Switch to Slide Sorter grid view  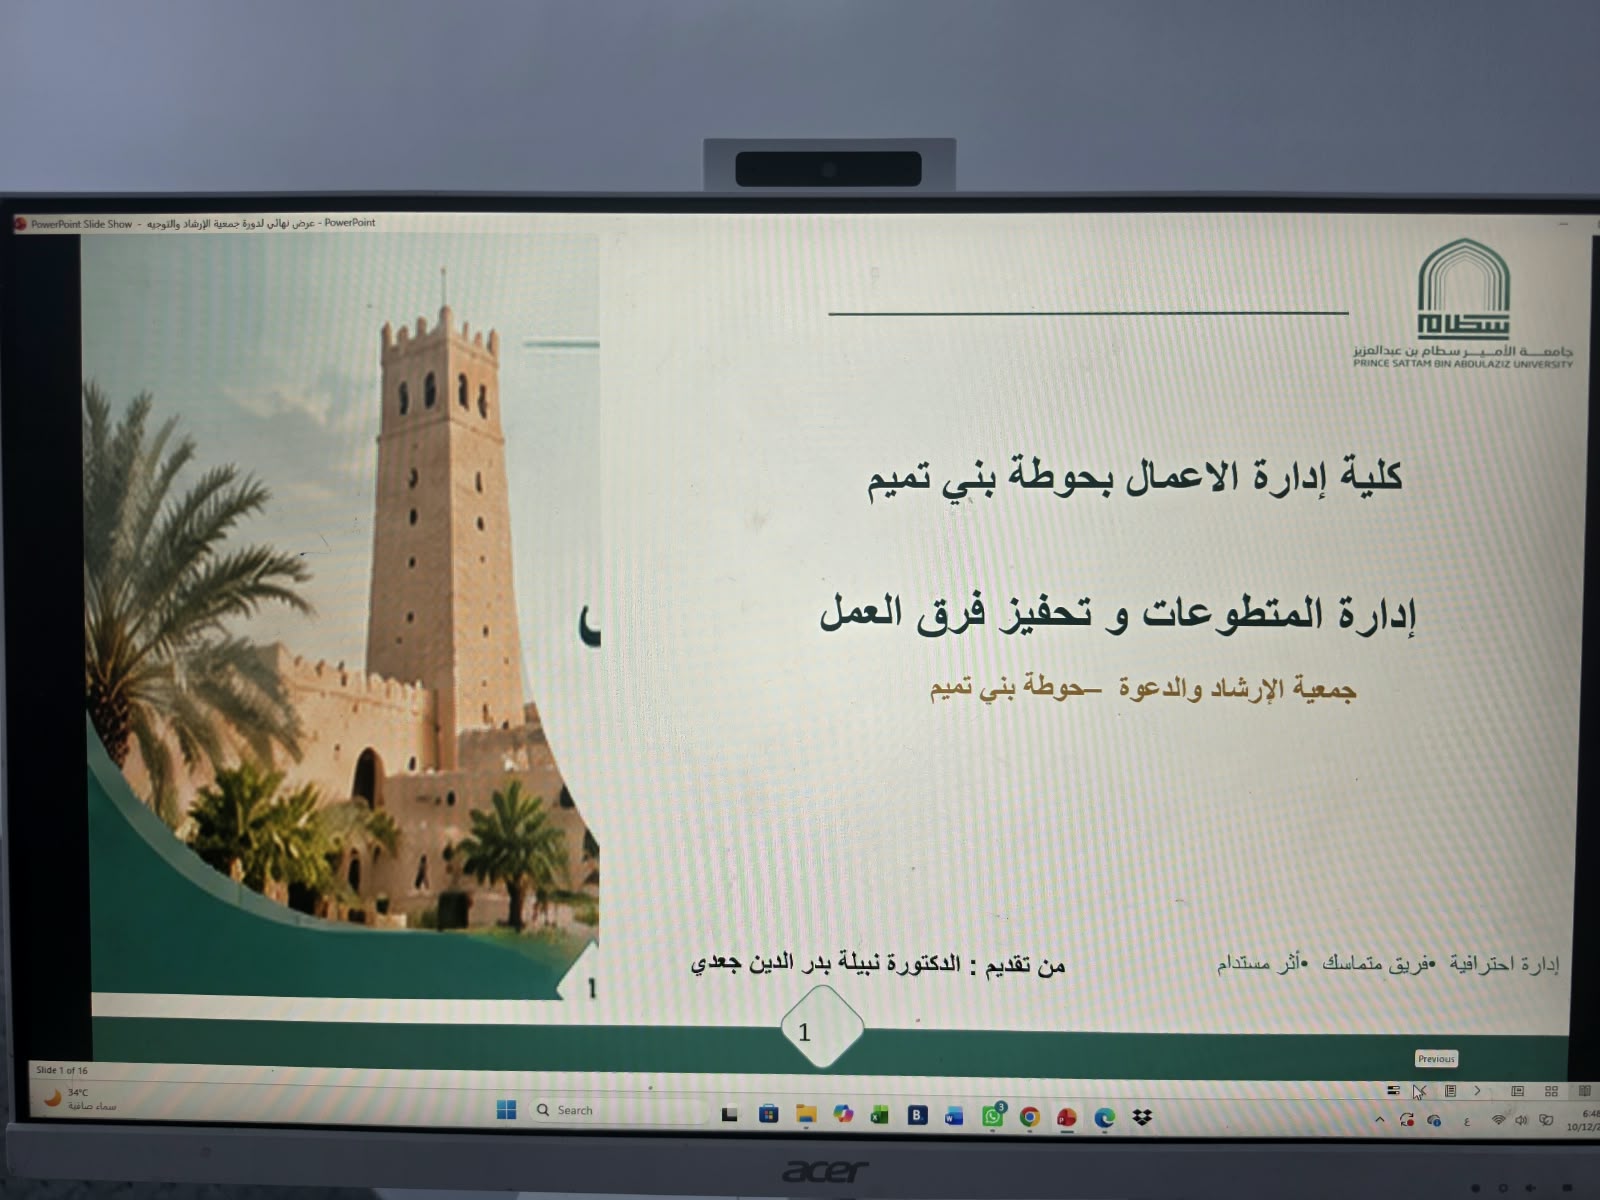(1551, 1091)
